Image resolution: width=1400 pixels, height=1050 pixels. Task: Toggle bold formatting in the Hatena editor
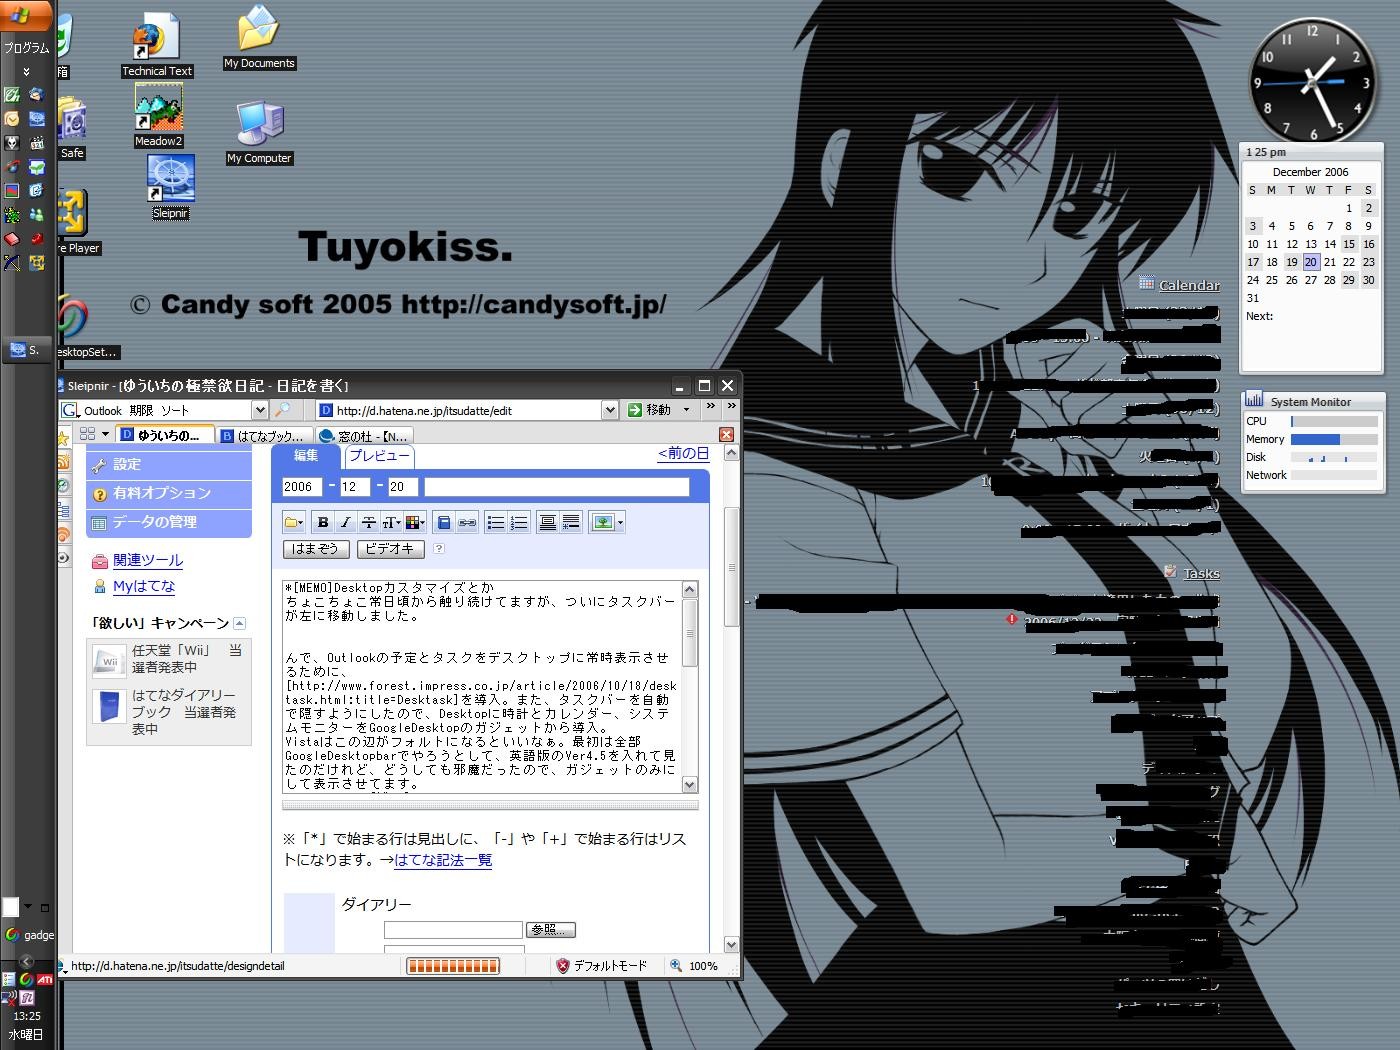click(322, 522)
